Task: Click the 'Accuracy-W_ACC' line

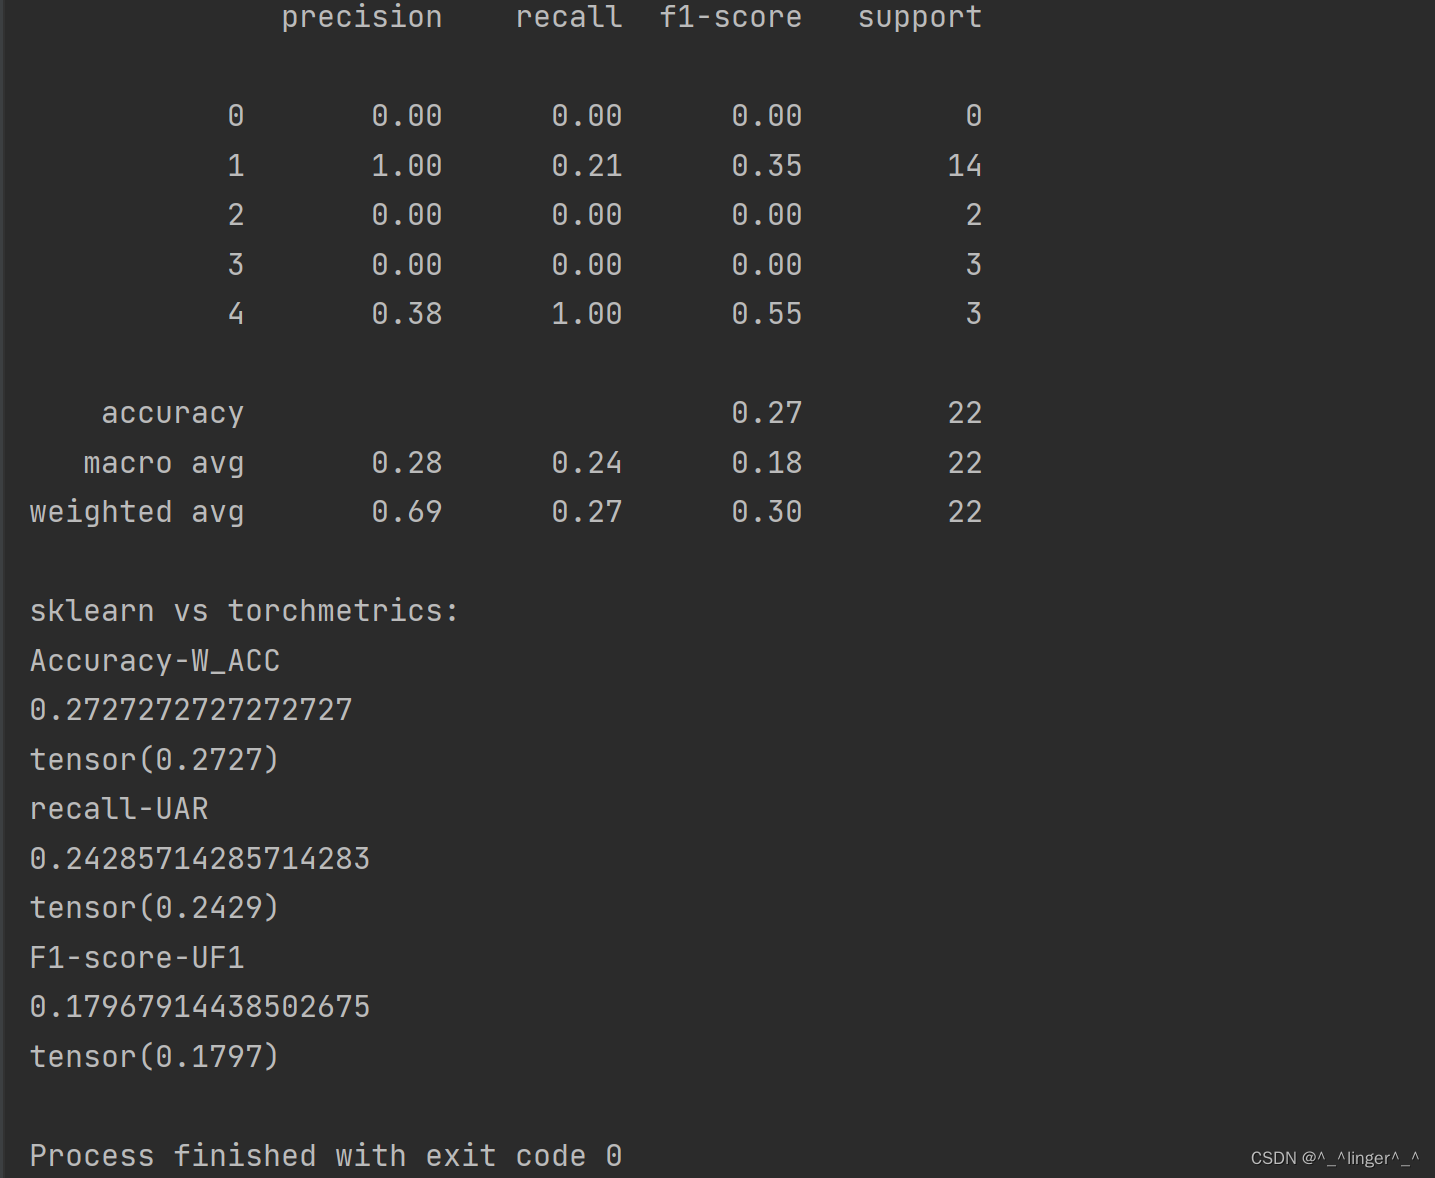Action: [x=155, y=661]
